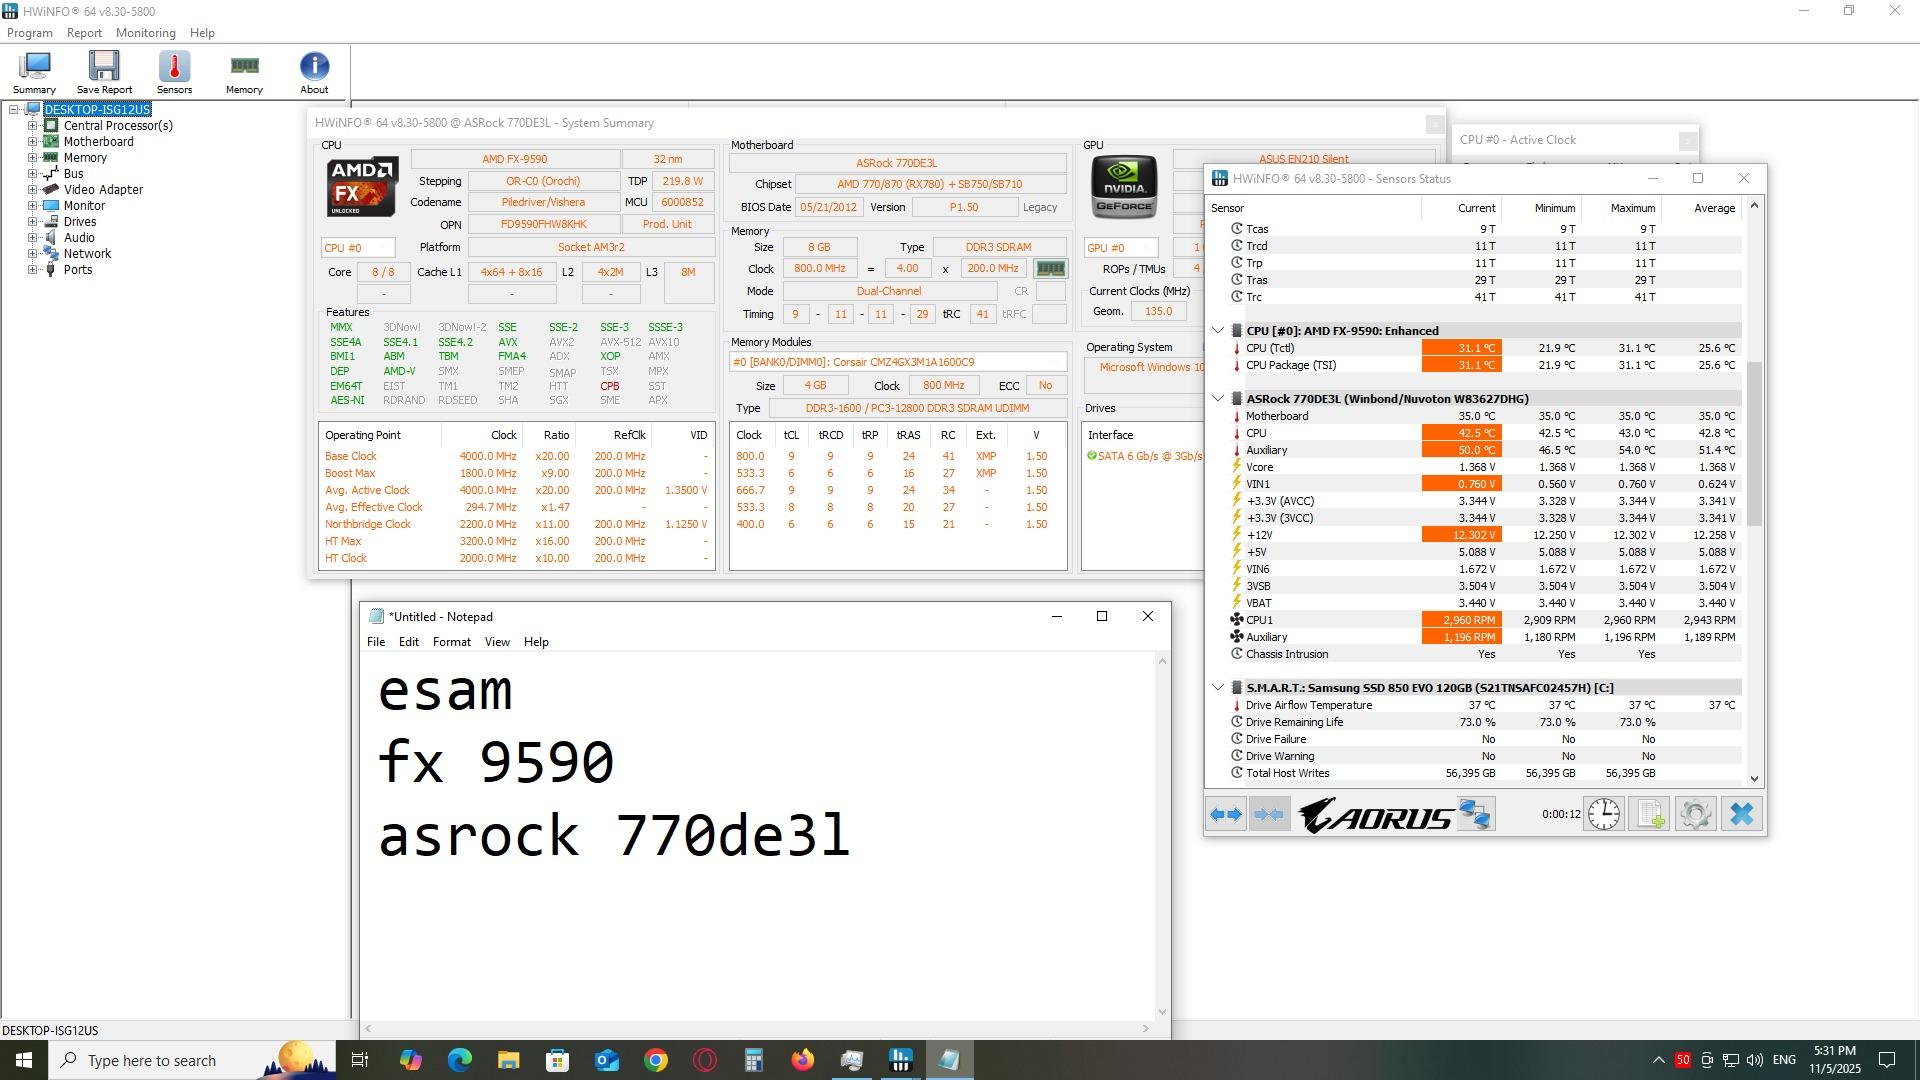Open sensor settings gear icon
The height and width of the screenshot is (1080, 1920).
coord(1696,815)
